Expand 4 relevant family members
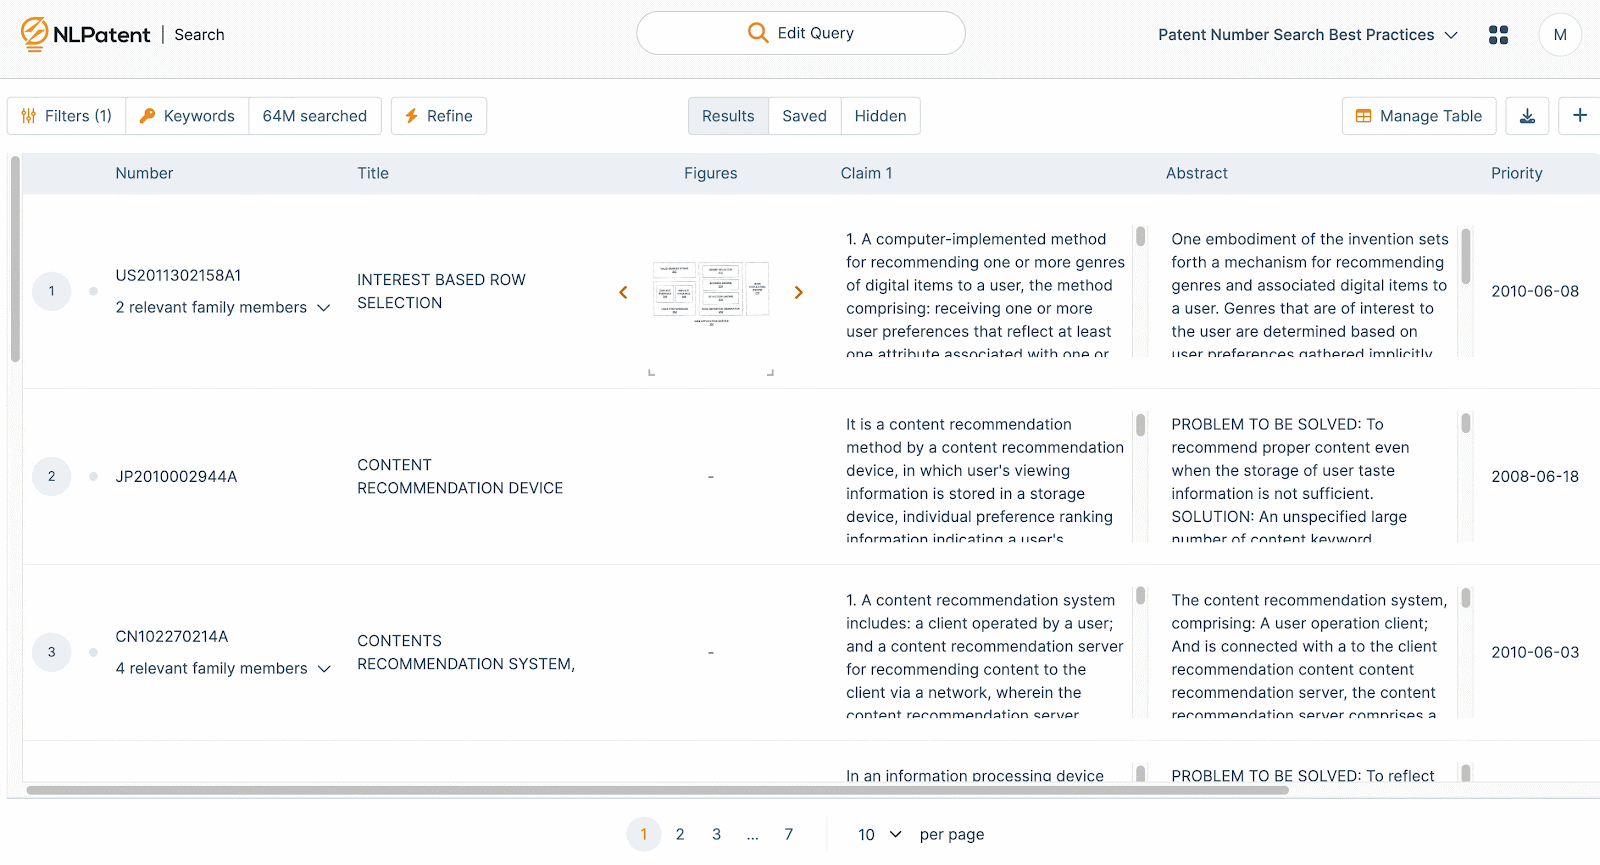 pyautogui.click(x=222, y=669)
